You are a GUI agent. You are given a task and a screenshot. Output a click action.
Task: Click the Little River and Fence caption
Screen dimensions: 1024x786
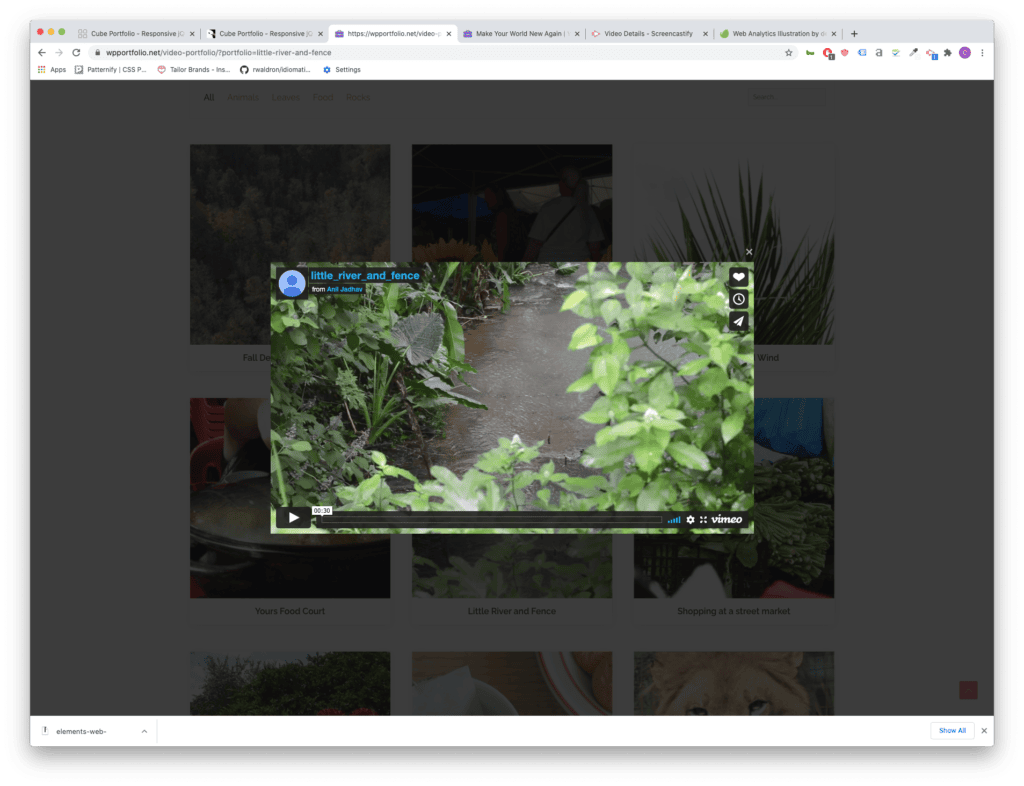[x=512, y=612]
